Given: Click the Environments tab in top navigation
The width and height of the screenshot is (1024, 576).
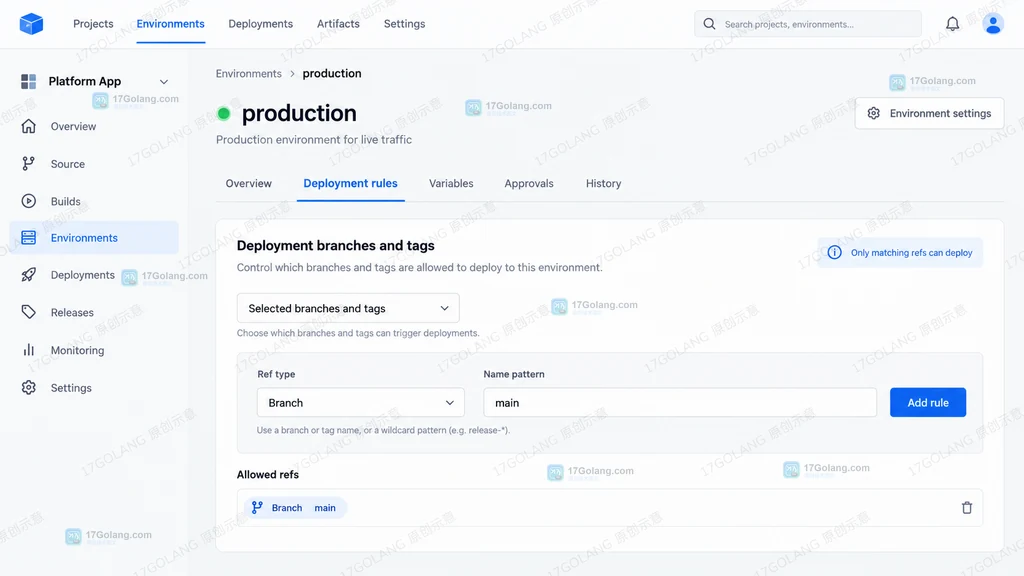Looking at the screenshot, I should 170,24.
